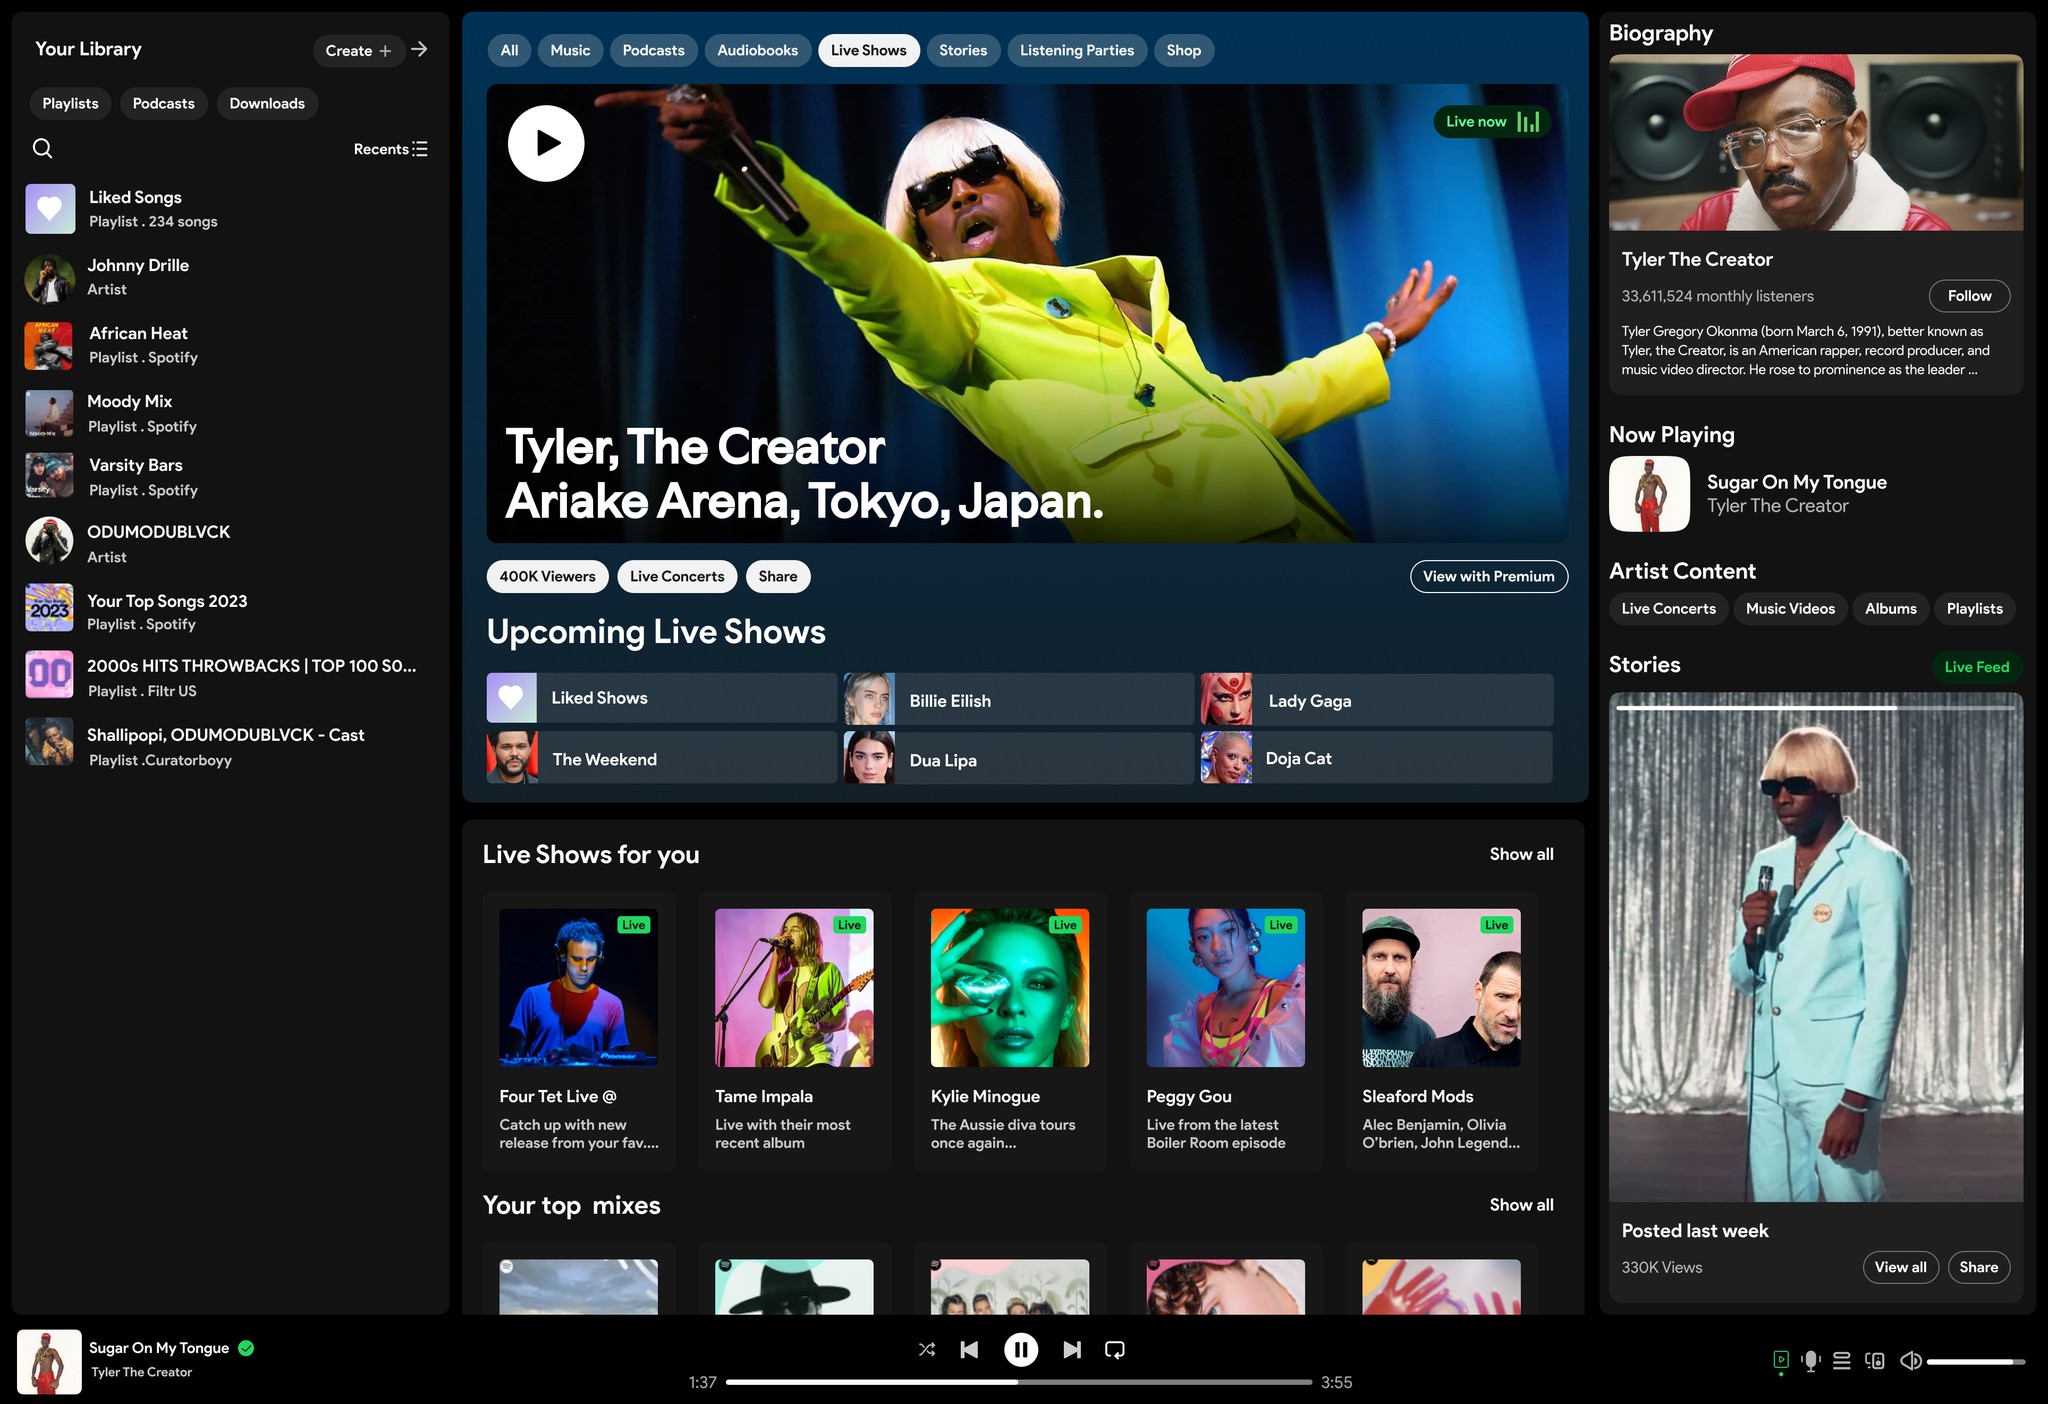Toggle shuffle playback in player bar
The height and width of the screenshot is (1404, 2048).
[x=927, y=1349]
